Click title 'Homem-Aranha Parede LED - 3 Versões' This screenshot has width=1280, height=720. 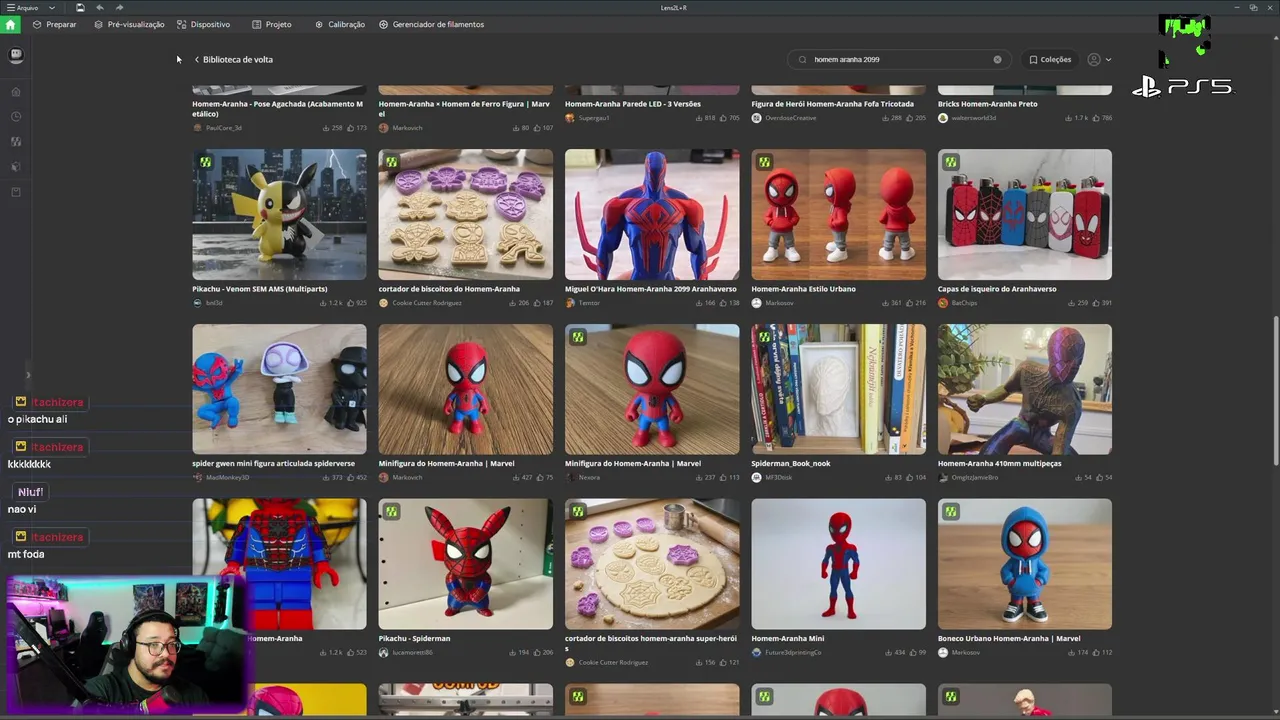coord(632,104)
